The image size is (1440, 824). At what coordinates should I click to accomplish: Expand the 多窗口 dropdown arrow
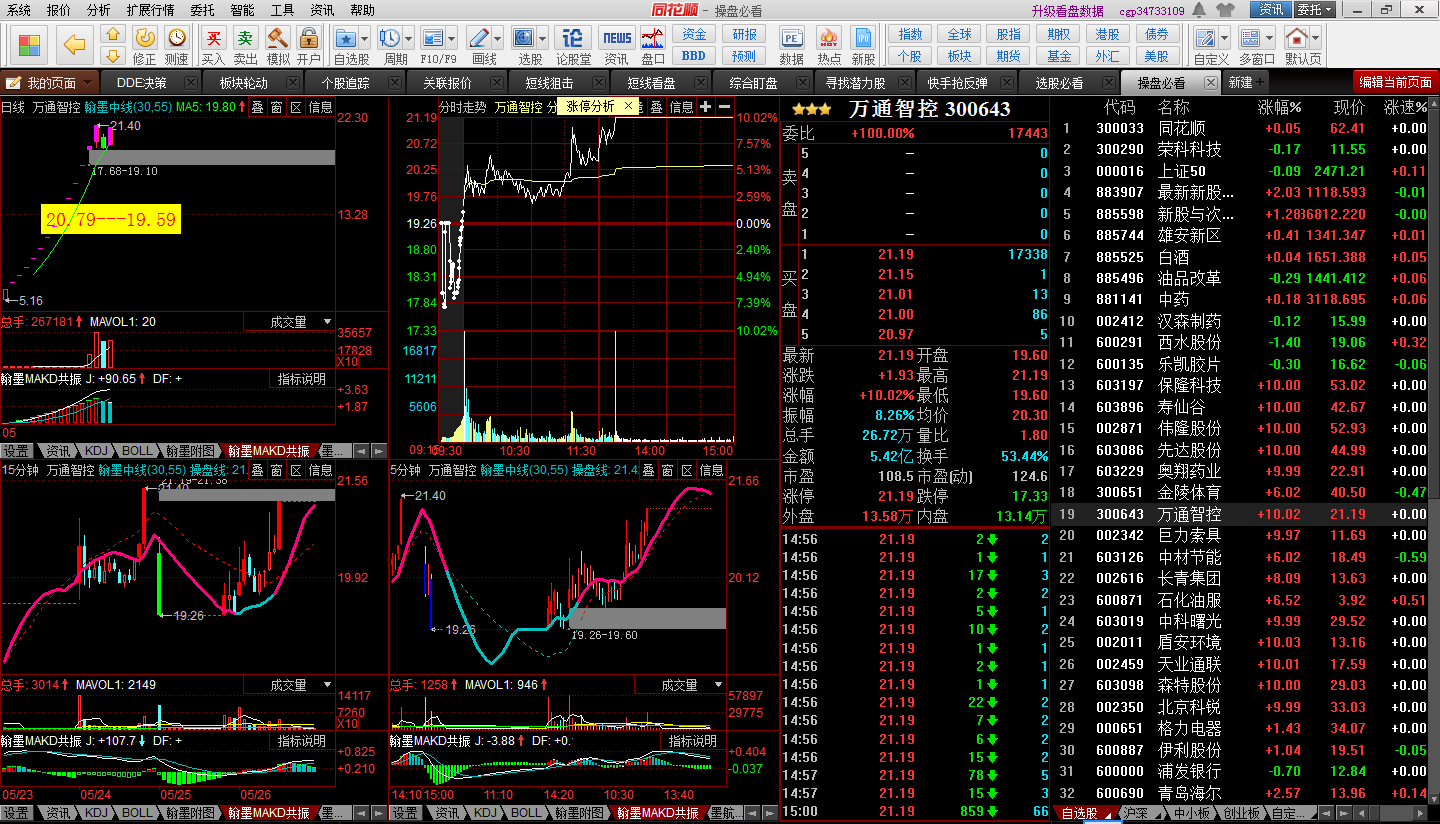[x=1268, y=38]
